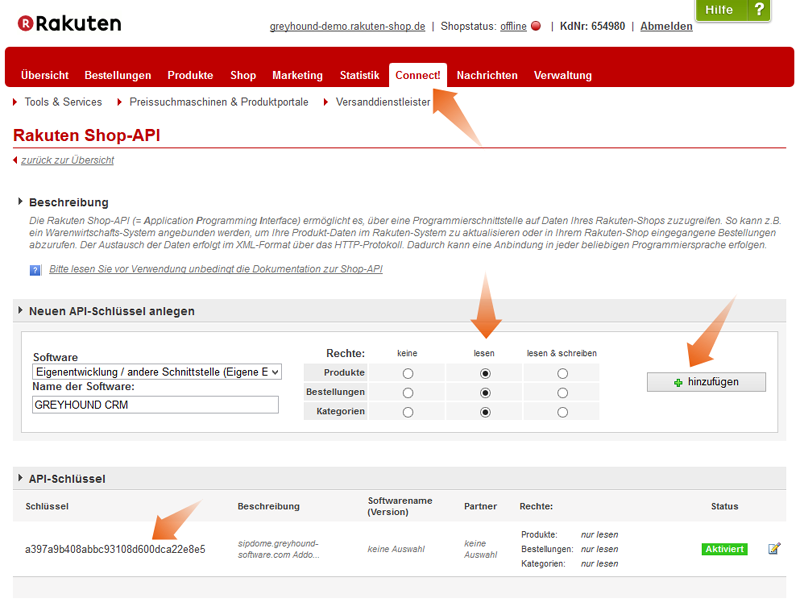Screen dimensions: 800x615
Task: Log out via Abmelden link
Action: pos(666,26)
